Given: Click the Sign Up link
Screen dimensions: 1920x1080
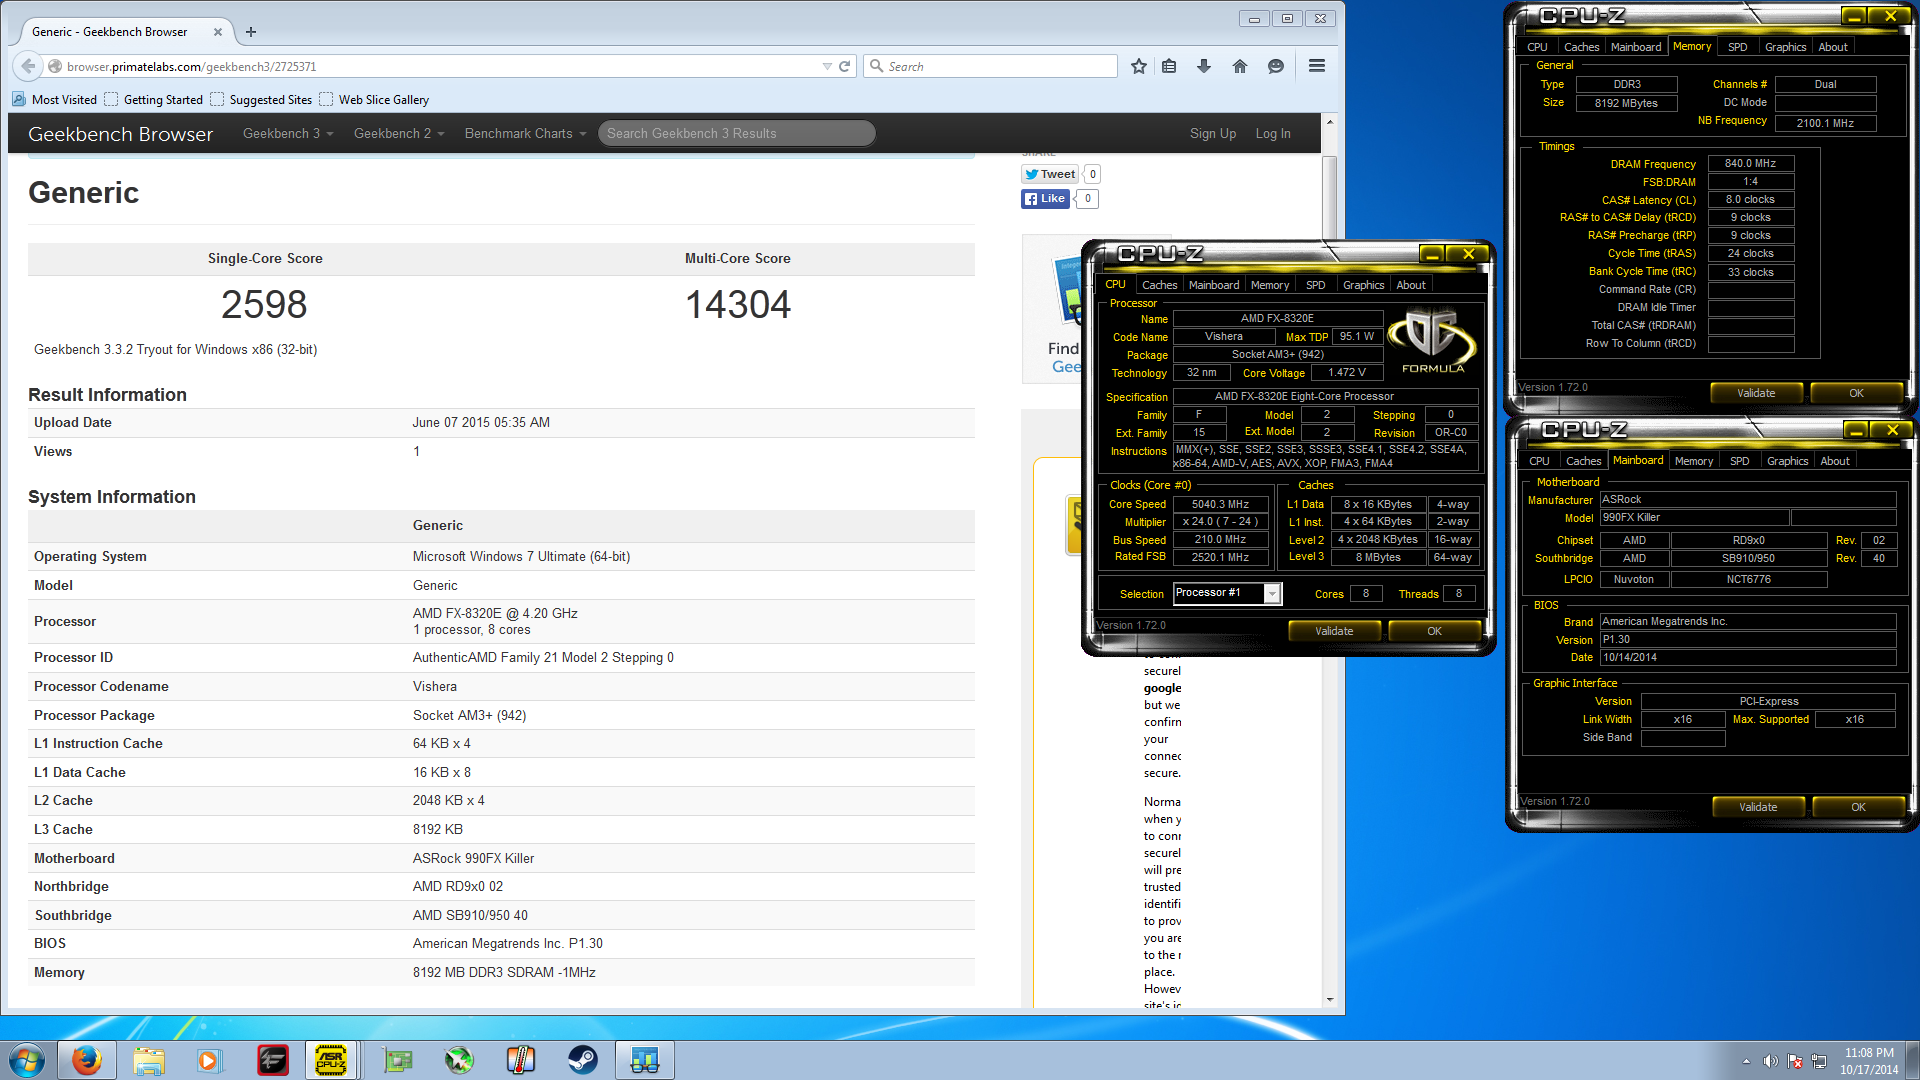Looking at the screenshot, I should pyautogui.click(x=1213, y=133).
